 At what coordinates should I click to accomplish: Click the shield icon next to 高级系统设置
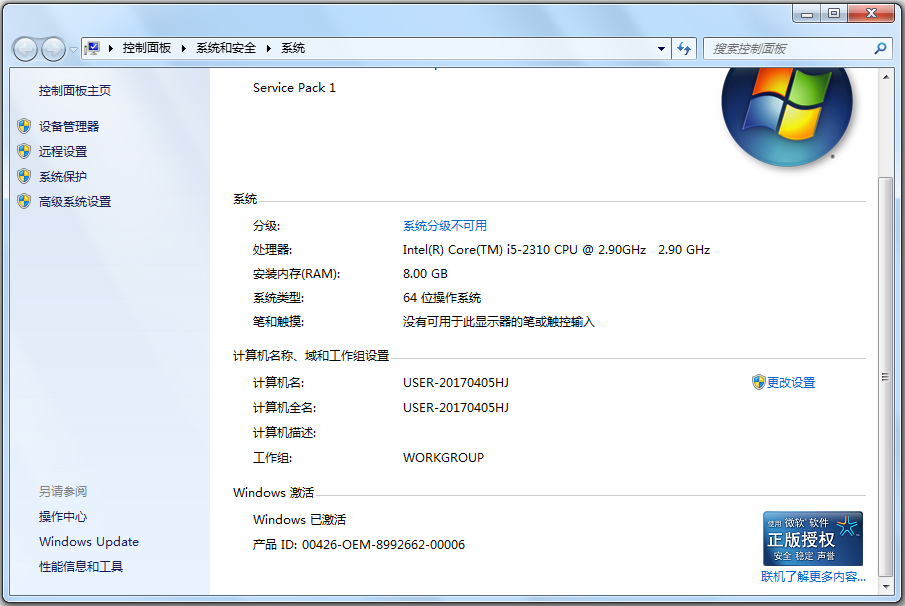coord(24,201)
